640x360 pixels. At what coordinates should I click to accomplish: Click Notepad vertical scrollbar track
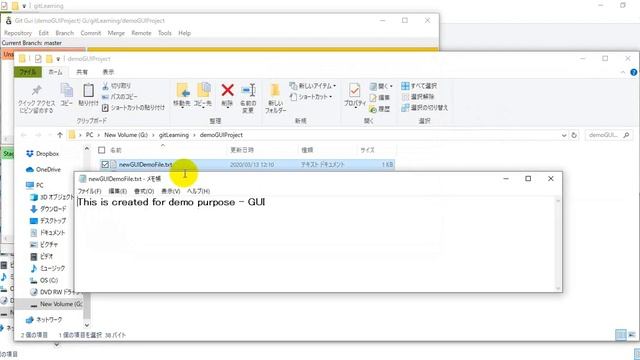coord(558,244)
